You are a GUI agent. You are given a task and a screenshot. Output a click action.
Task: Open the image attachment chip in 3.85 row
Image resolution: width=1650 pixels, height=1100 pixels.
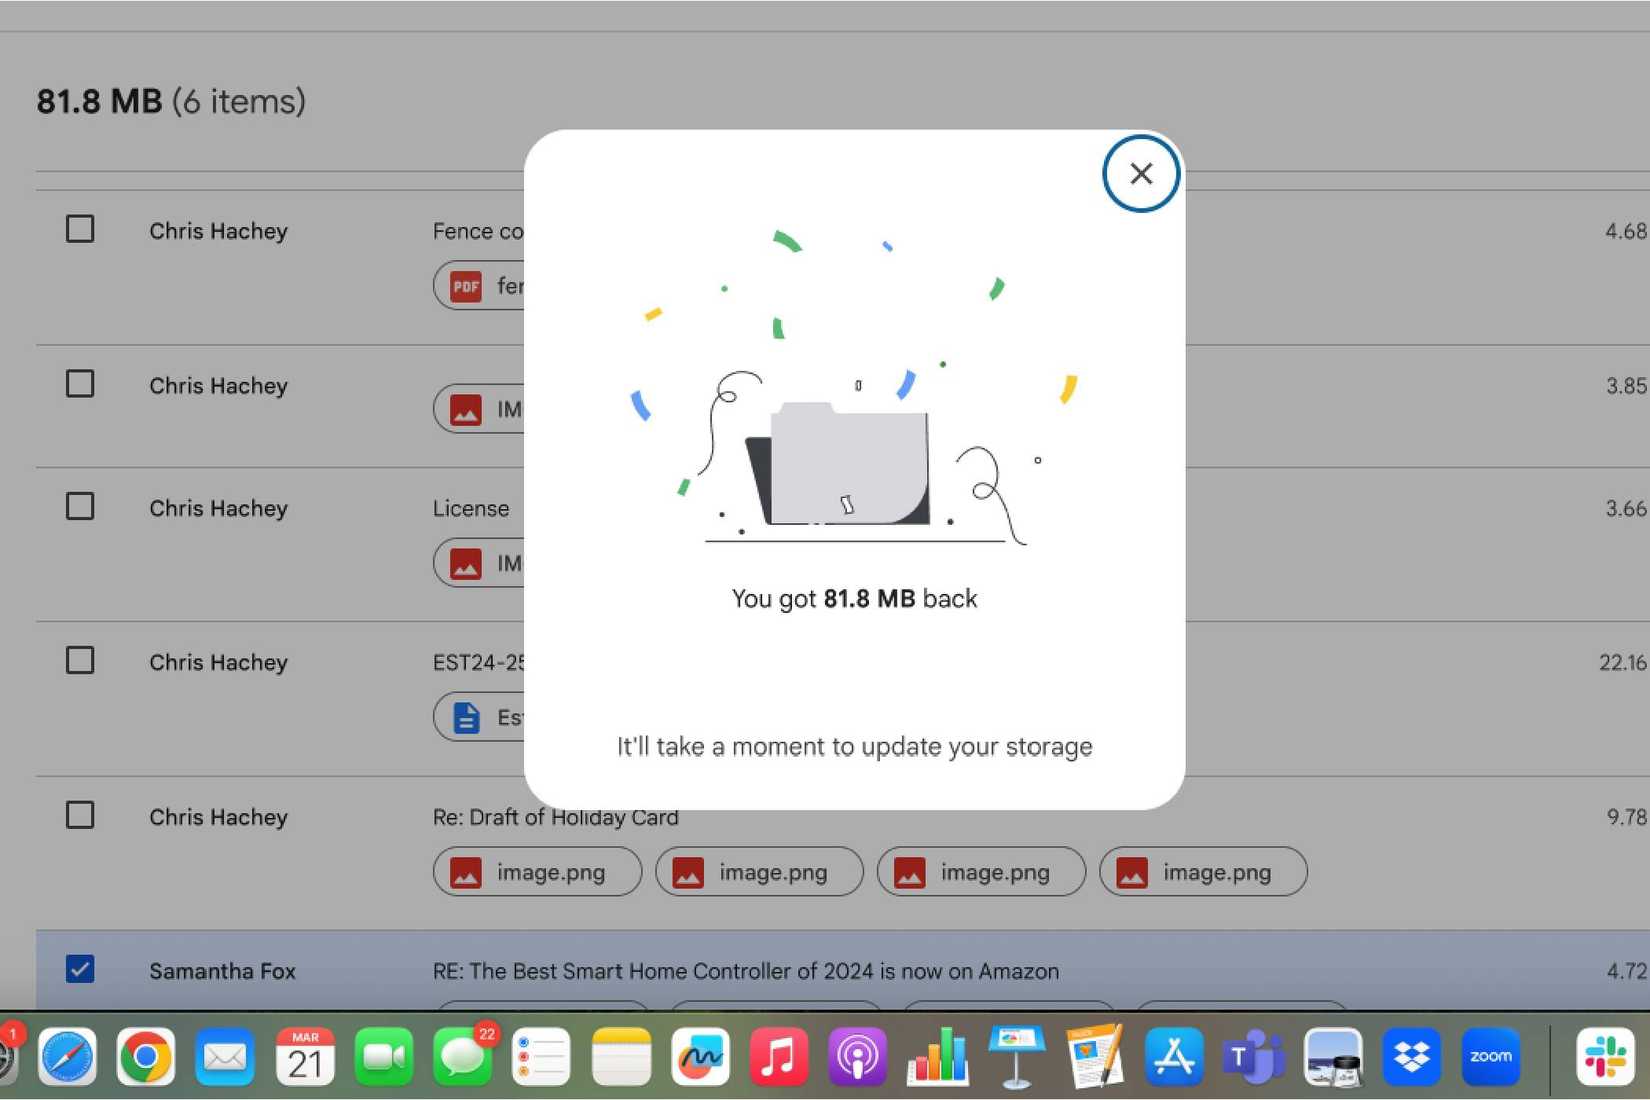click(480, 409)
